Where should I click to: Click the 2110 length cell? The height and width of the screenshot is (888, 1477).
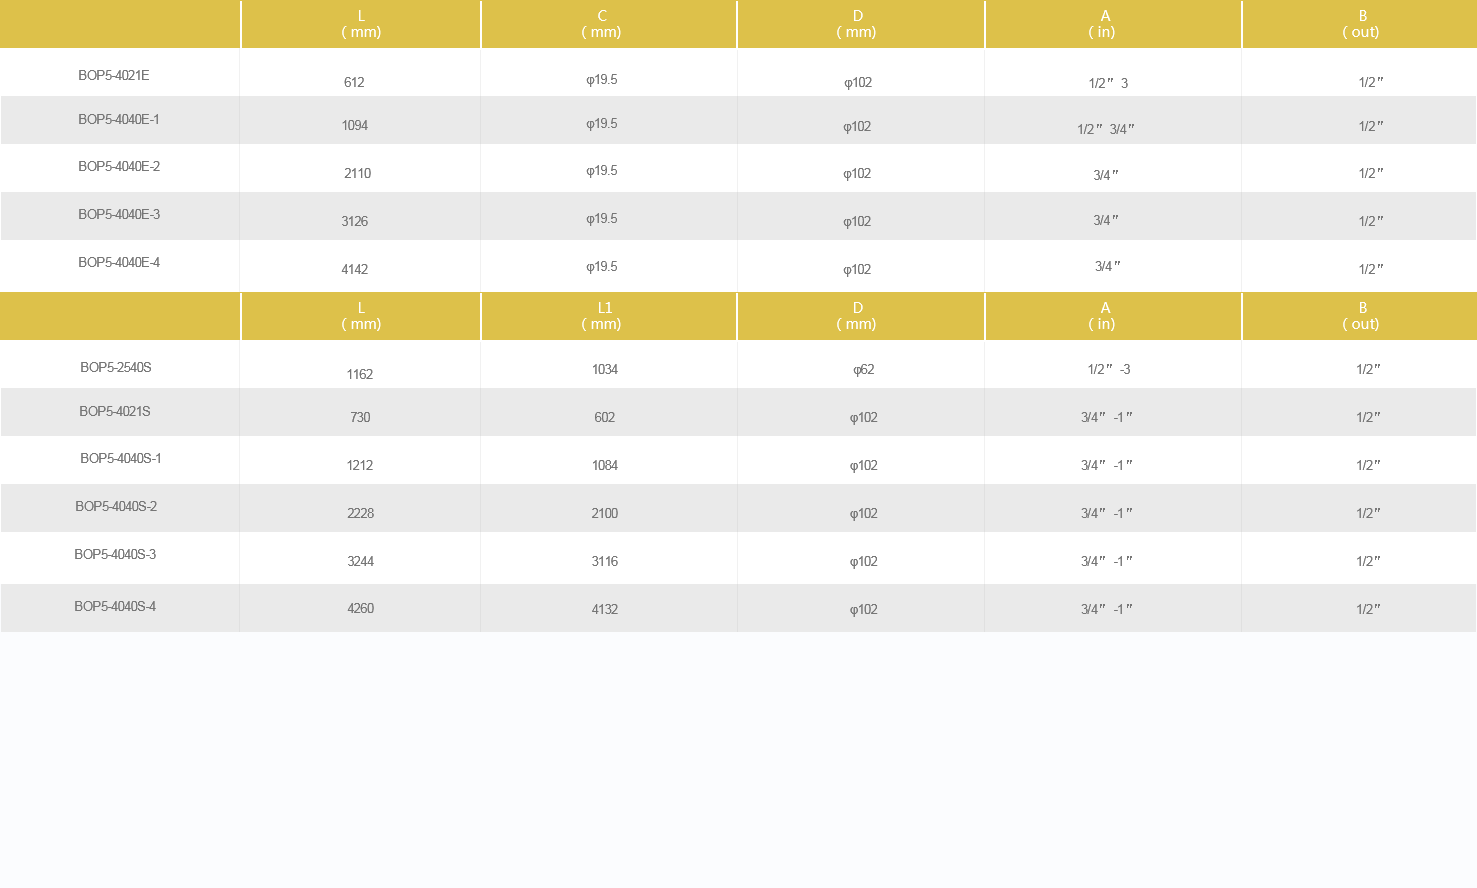pos(357,174)
